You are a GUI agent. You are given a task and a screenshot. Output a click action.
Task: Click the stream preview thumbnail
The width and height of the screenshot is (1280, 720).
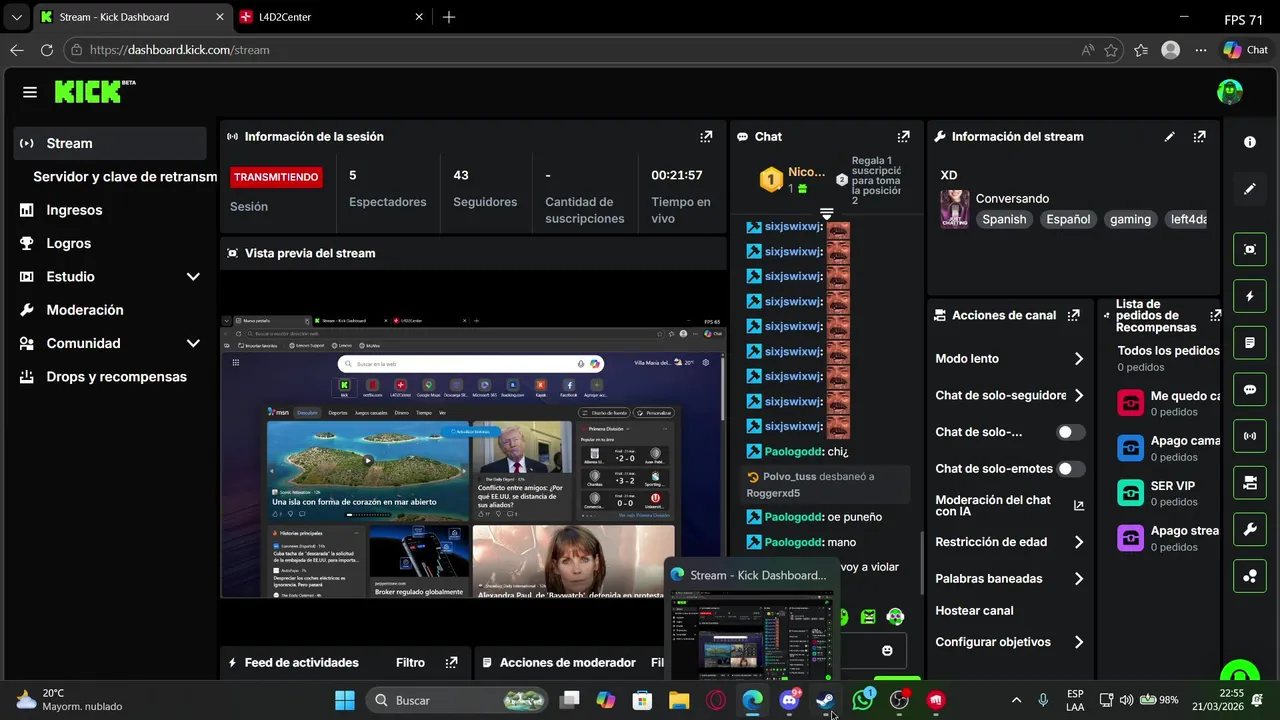point(473,457)
